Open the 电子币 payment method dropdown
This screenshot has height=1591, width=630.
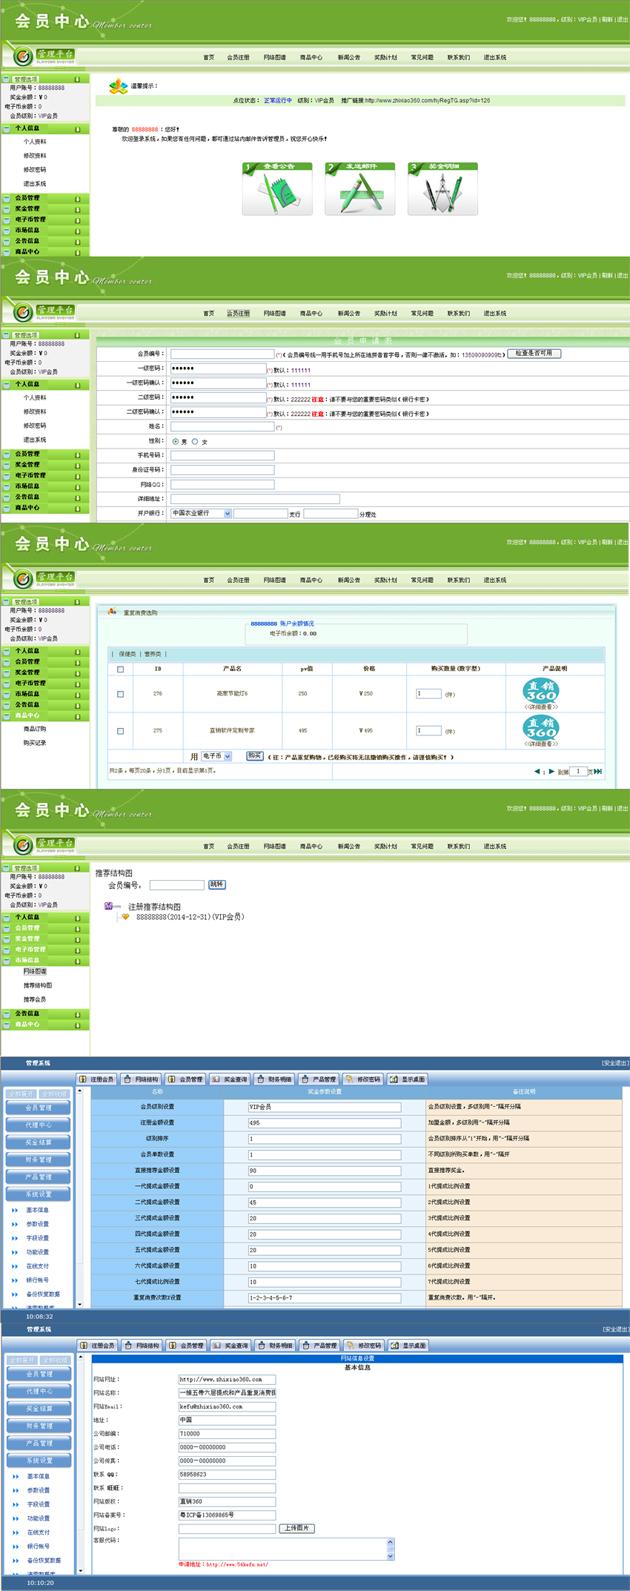tap(227, 757)
